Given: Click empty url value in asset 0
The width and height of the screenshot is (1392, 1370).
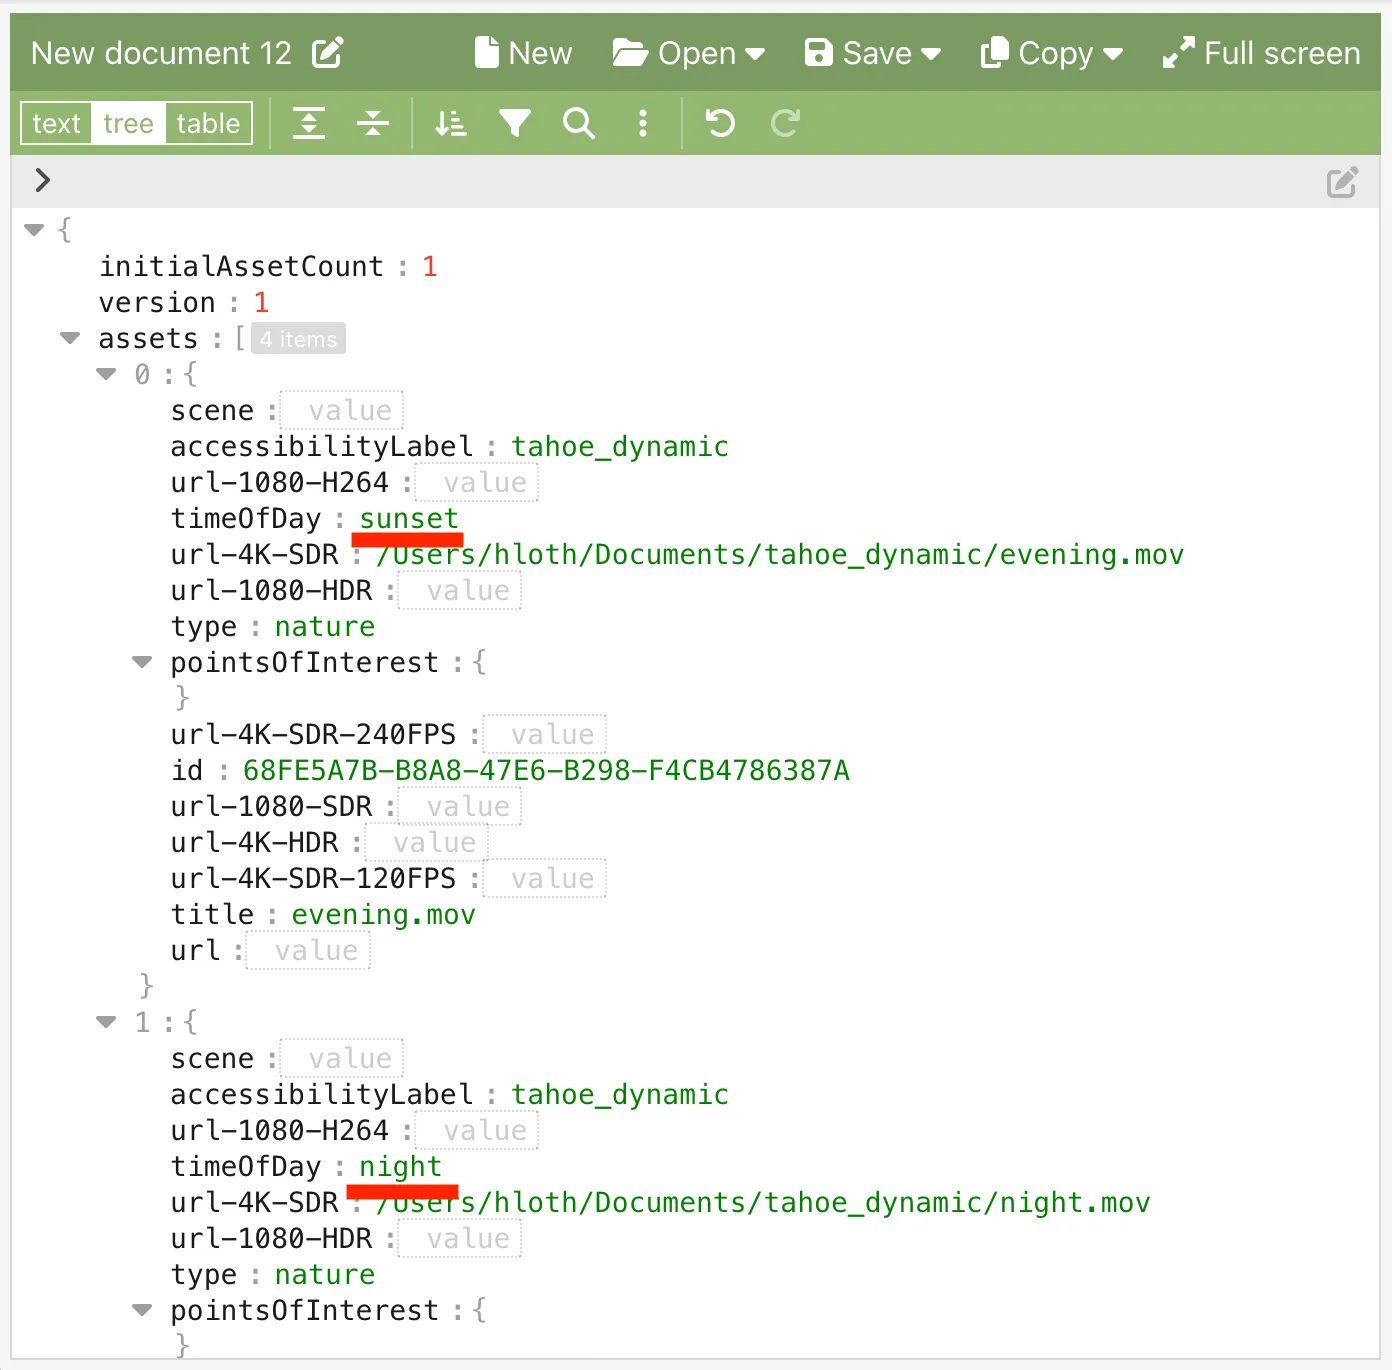Looking at the screenshot, I should tap(309, 950).
